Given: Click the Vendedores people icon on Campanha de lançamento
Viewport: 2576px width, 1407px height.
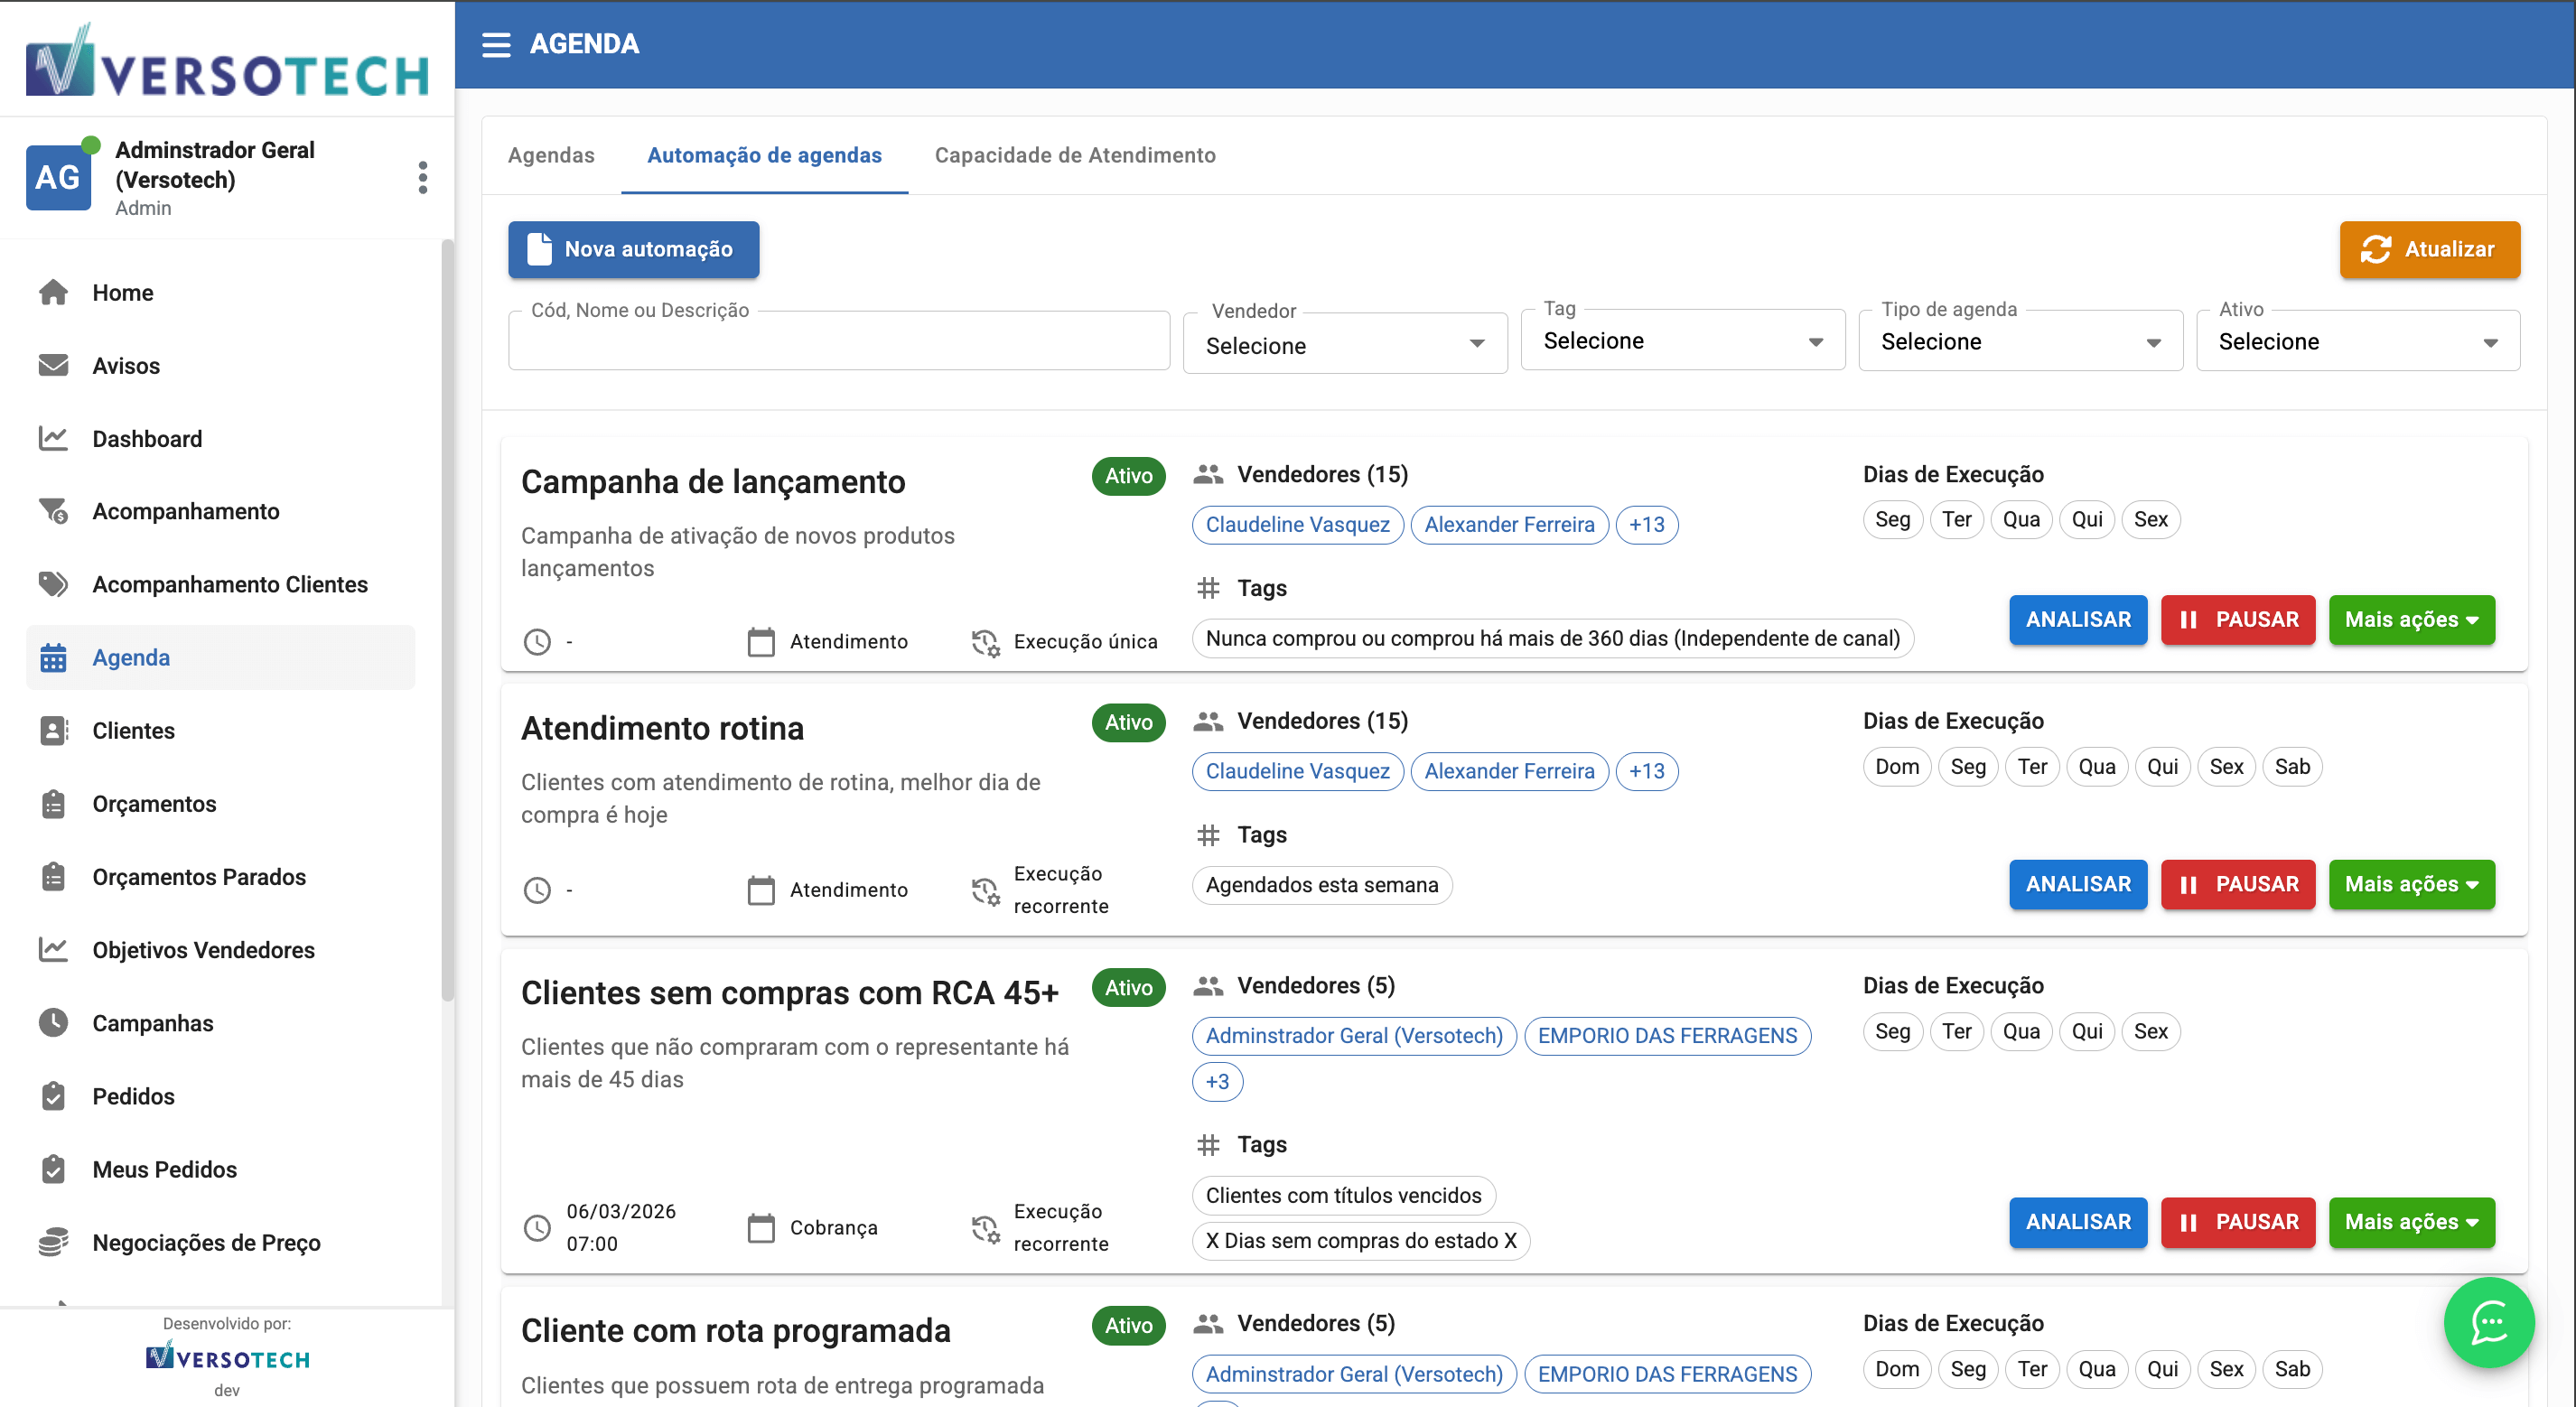Looking at the screenshot, I should [1208, 474].
